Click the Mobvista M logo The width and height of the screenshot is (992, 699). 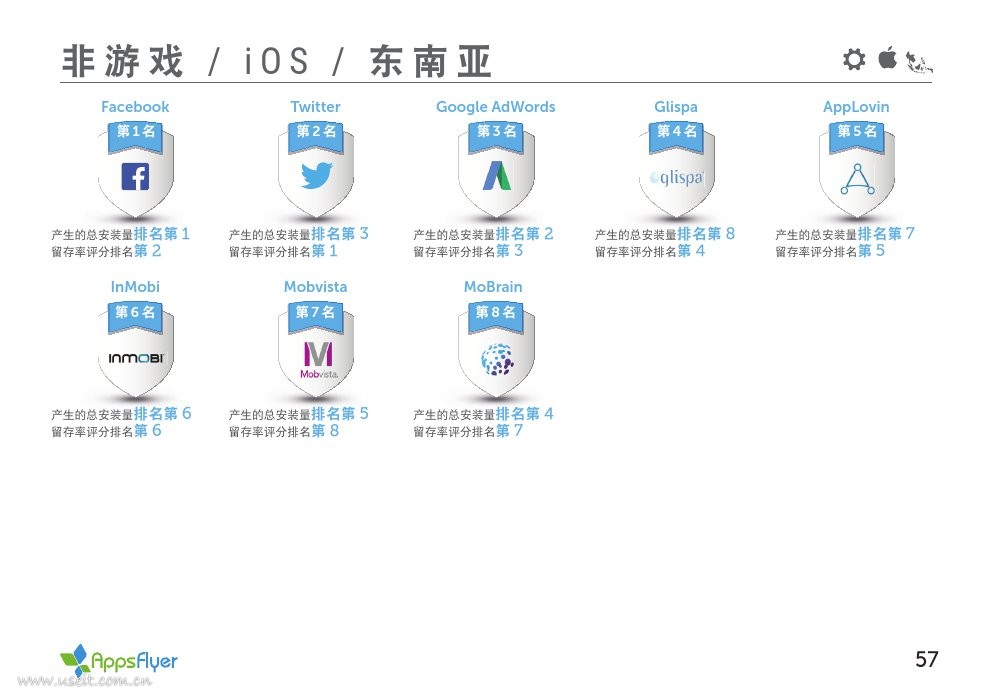(318, 359)
